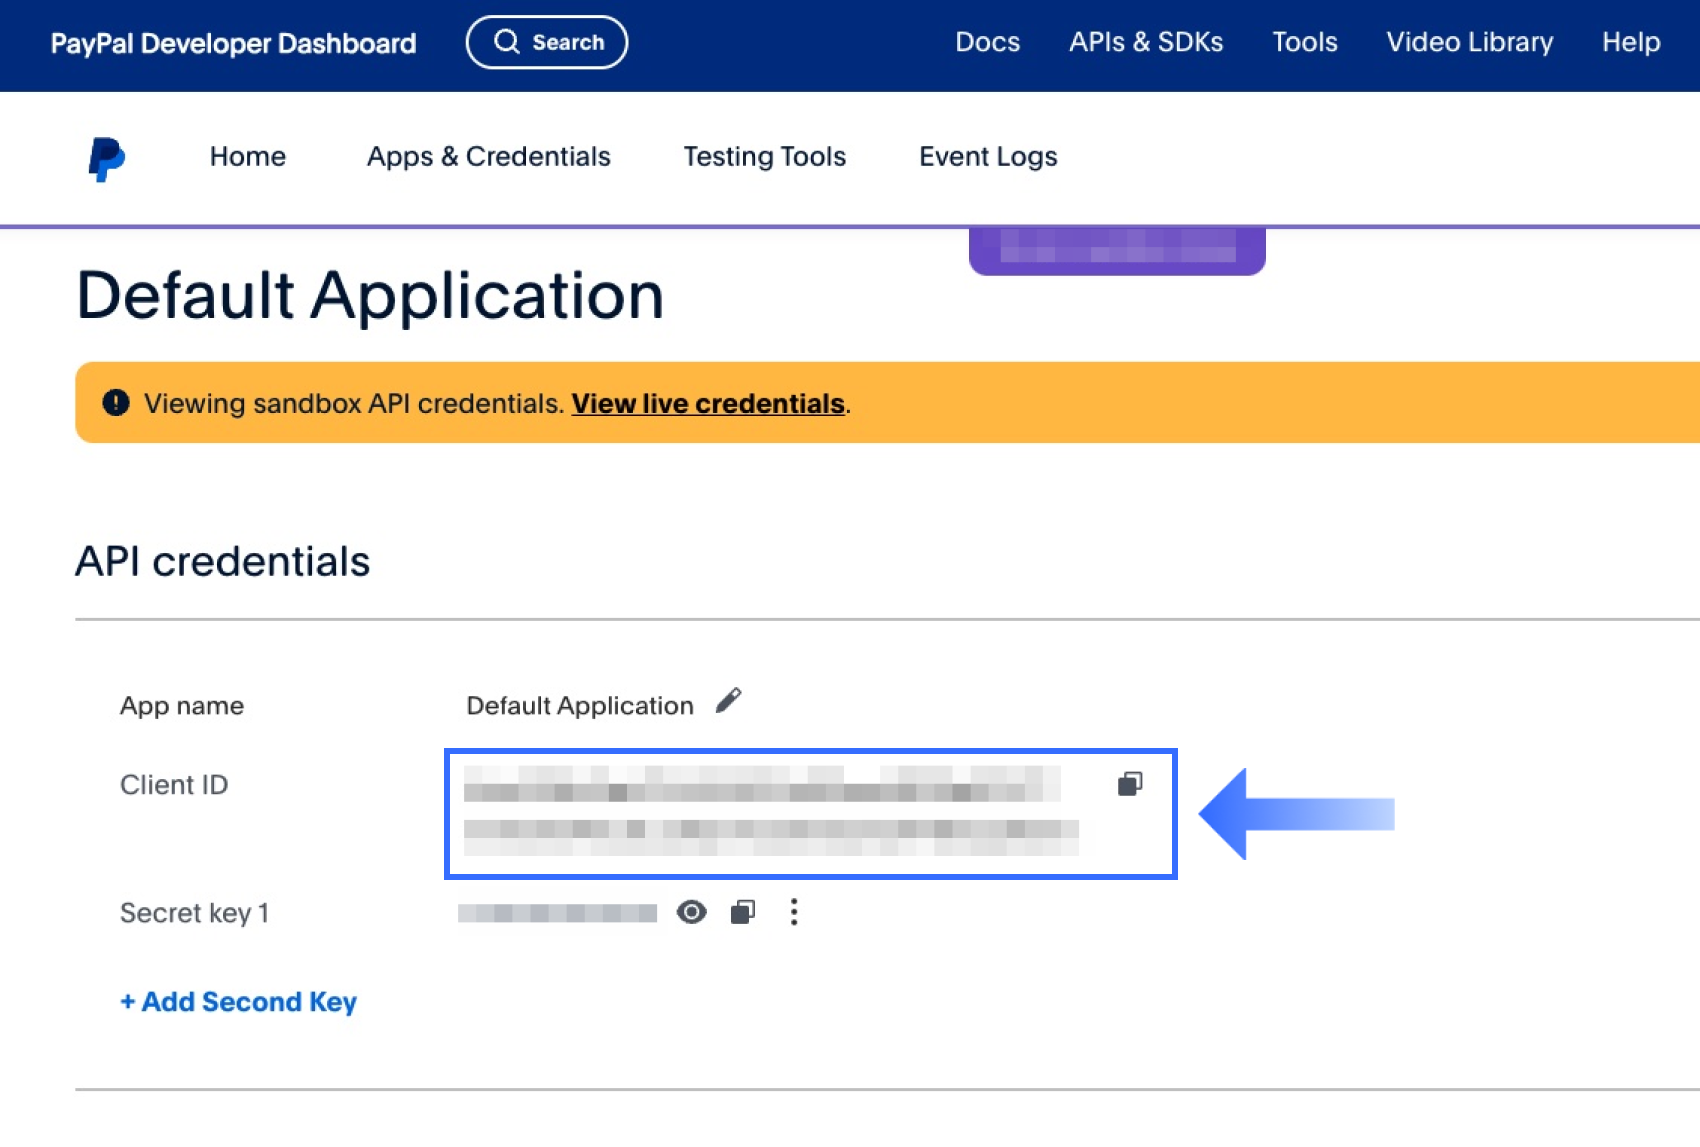Click the PayPal logo icon
Image resolution: width=1700 pixels, height=1147 pixels.
[x=106, y=158]
